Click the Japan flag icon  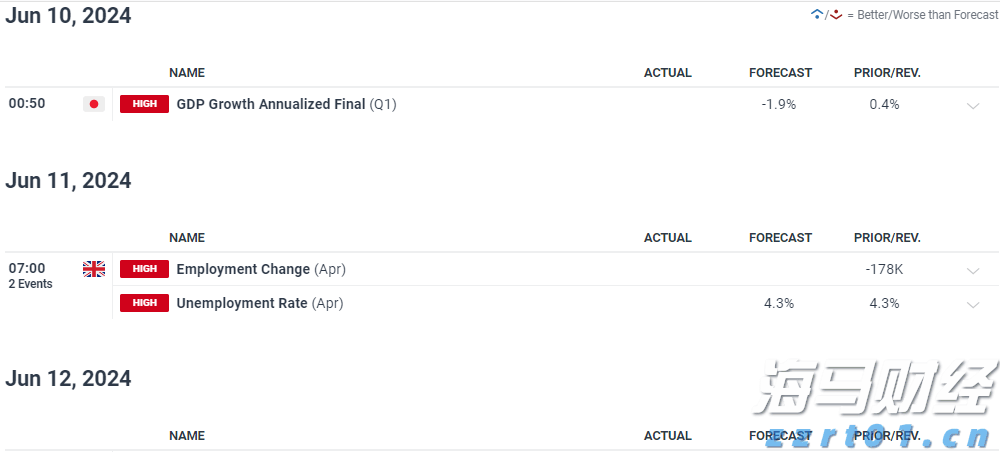(94, 104)
